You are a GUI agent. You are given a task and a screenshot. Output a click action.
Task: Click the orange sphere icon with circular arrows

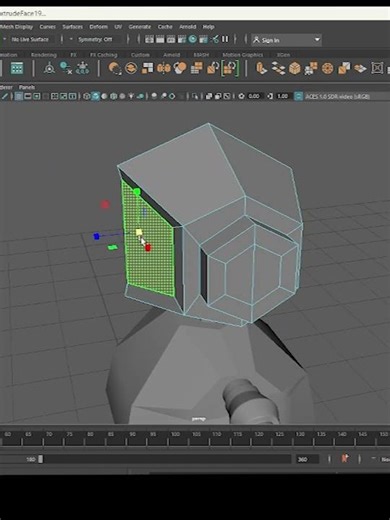[115, 68]
